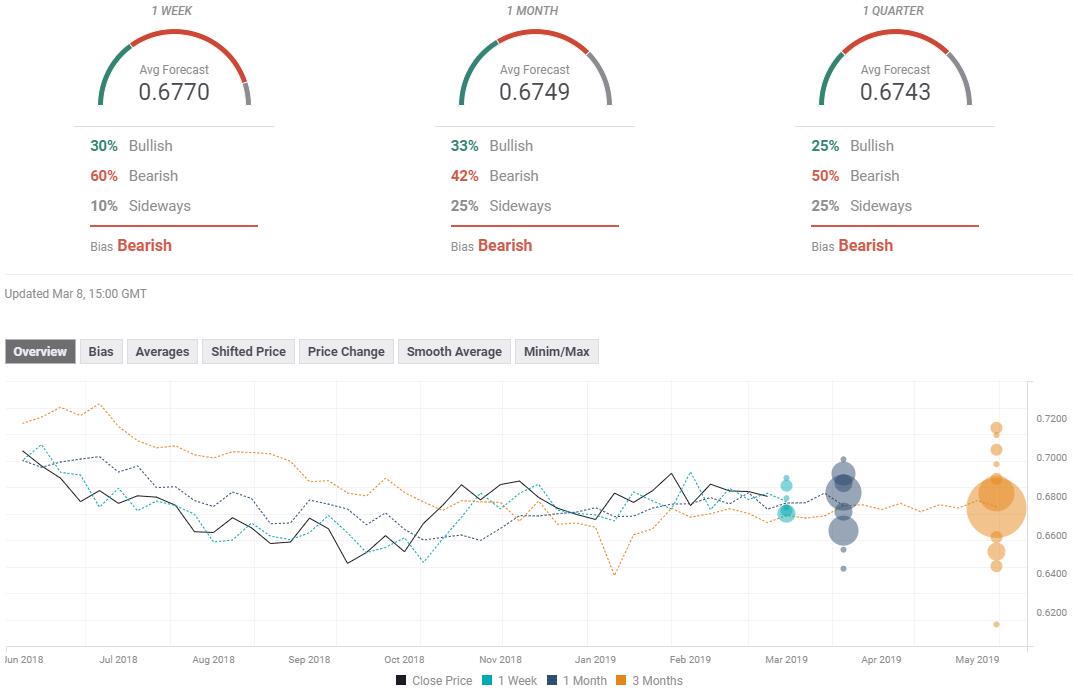
Task: Click the Updated Mar 8, 15:00 GMT timestamp
Action: pos(75,294)
